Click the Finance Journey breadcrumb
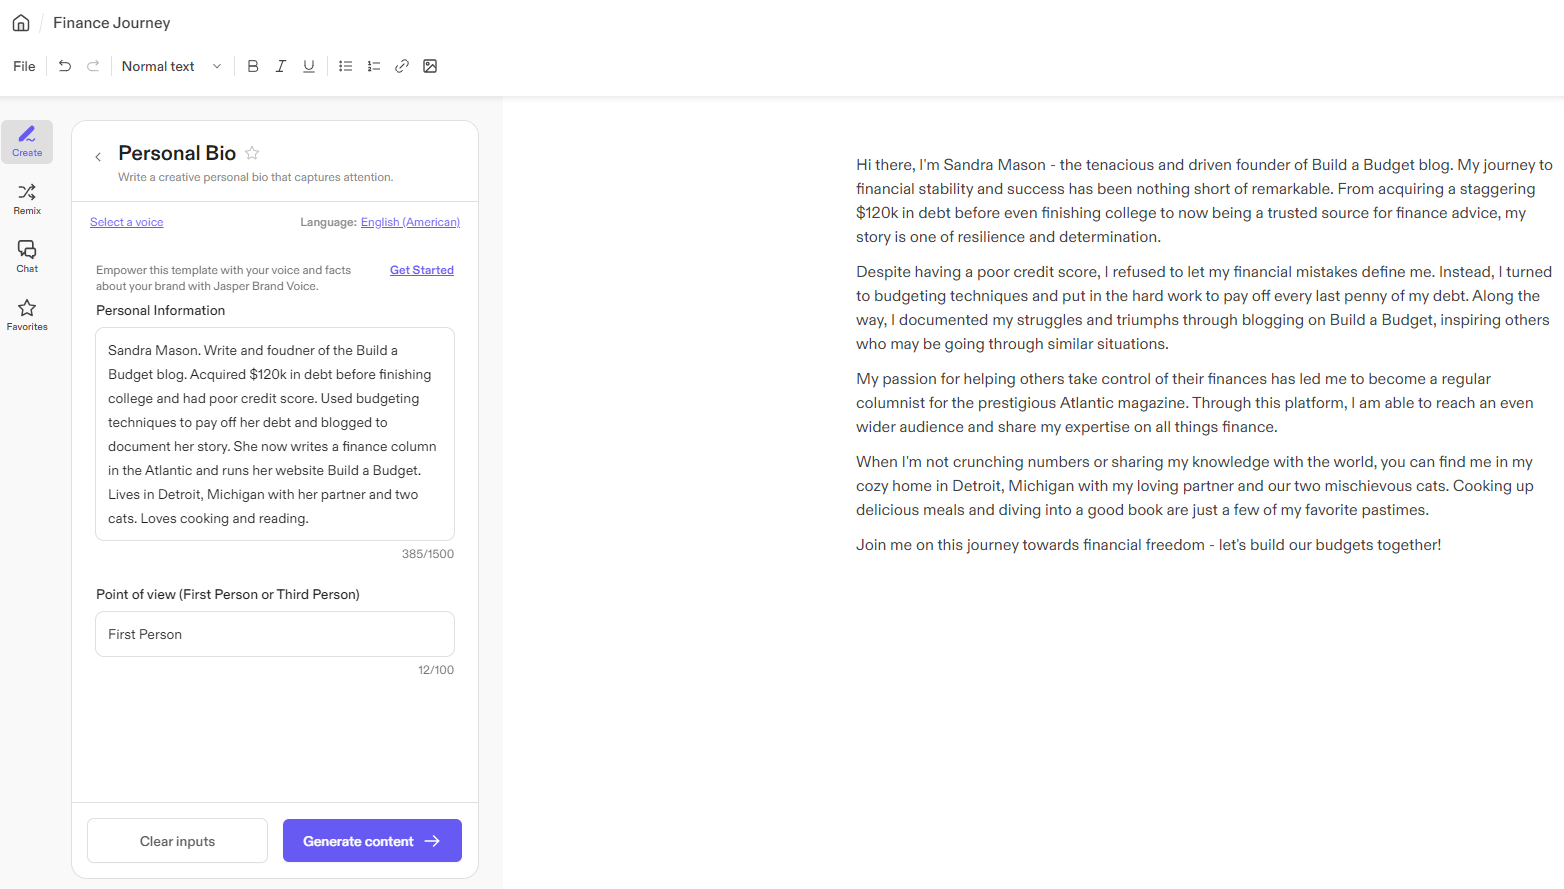Screen dimensions: 1564x889 pyautogui.click(x=111, y=22)
